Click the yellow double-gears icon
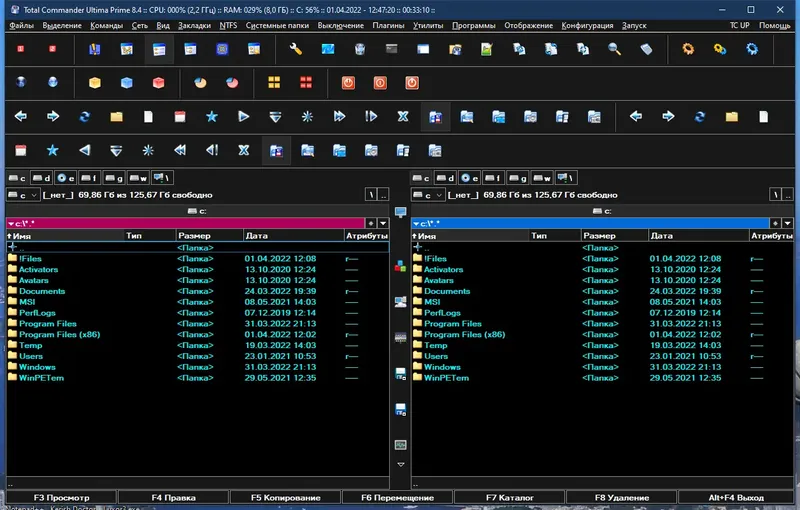800x510 pixels. (x=720, y=49)
